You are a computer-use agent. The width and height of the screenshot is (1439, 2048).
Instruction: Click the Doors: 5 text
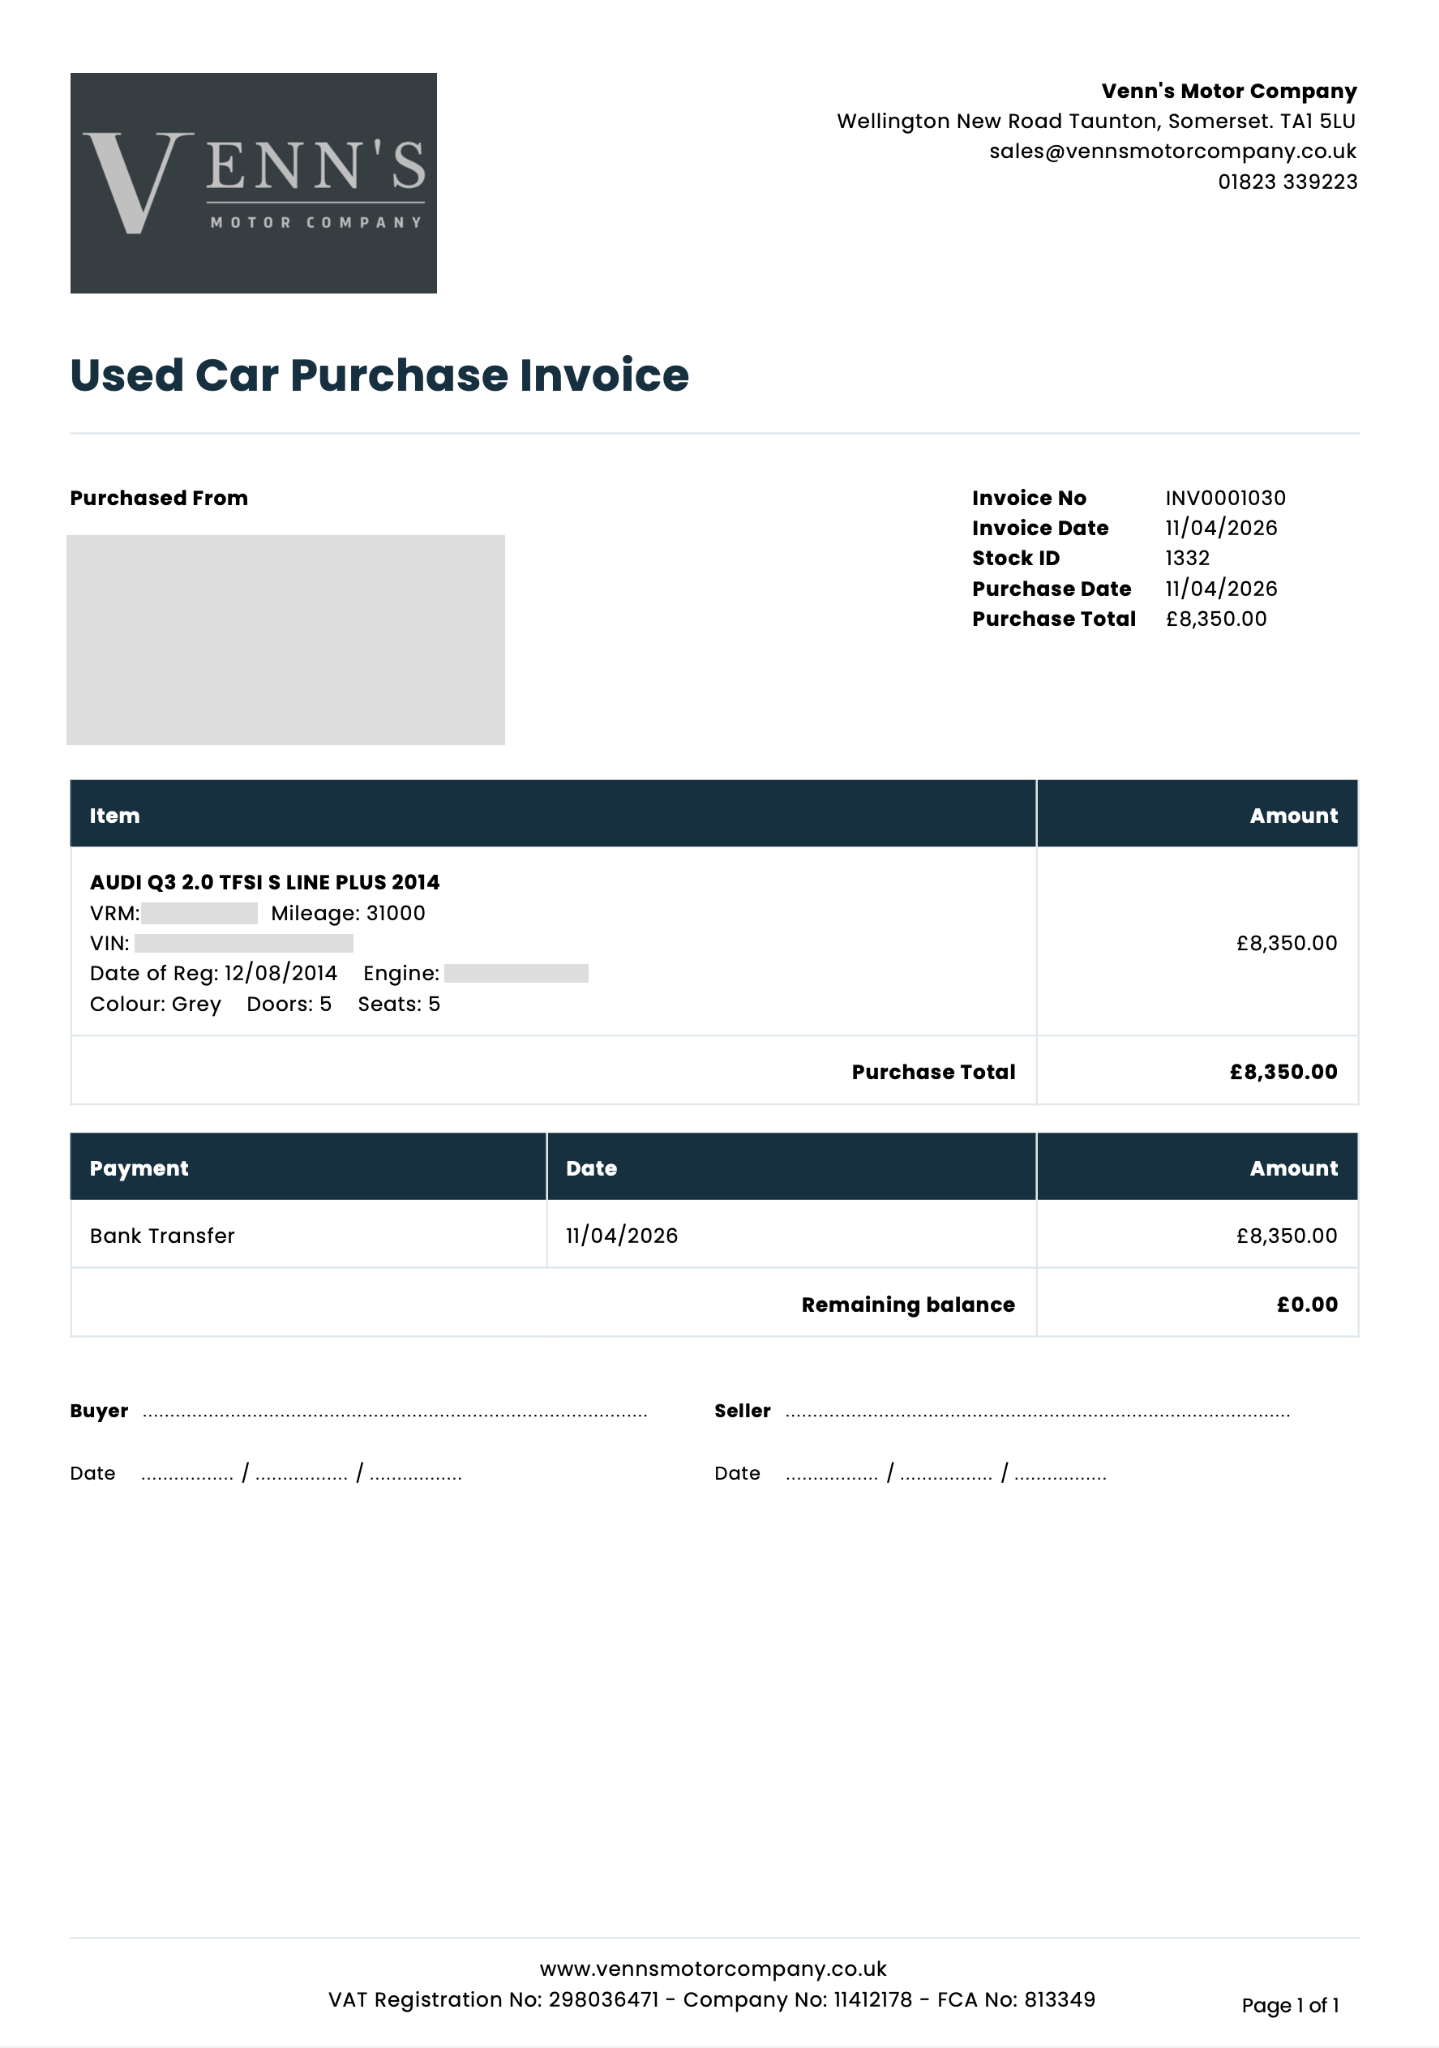tap(289, 1004)
